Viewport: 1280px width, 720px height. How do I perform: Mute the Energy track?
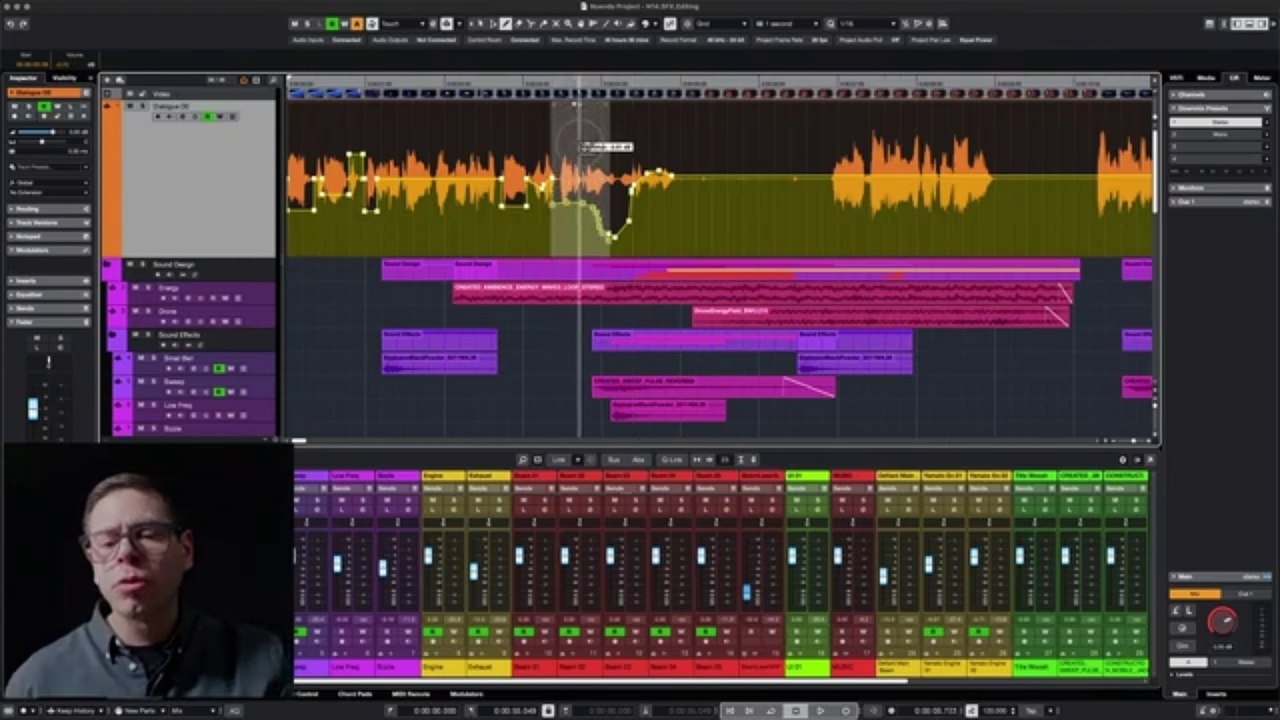pyautogui.click(x=135, y=287)
